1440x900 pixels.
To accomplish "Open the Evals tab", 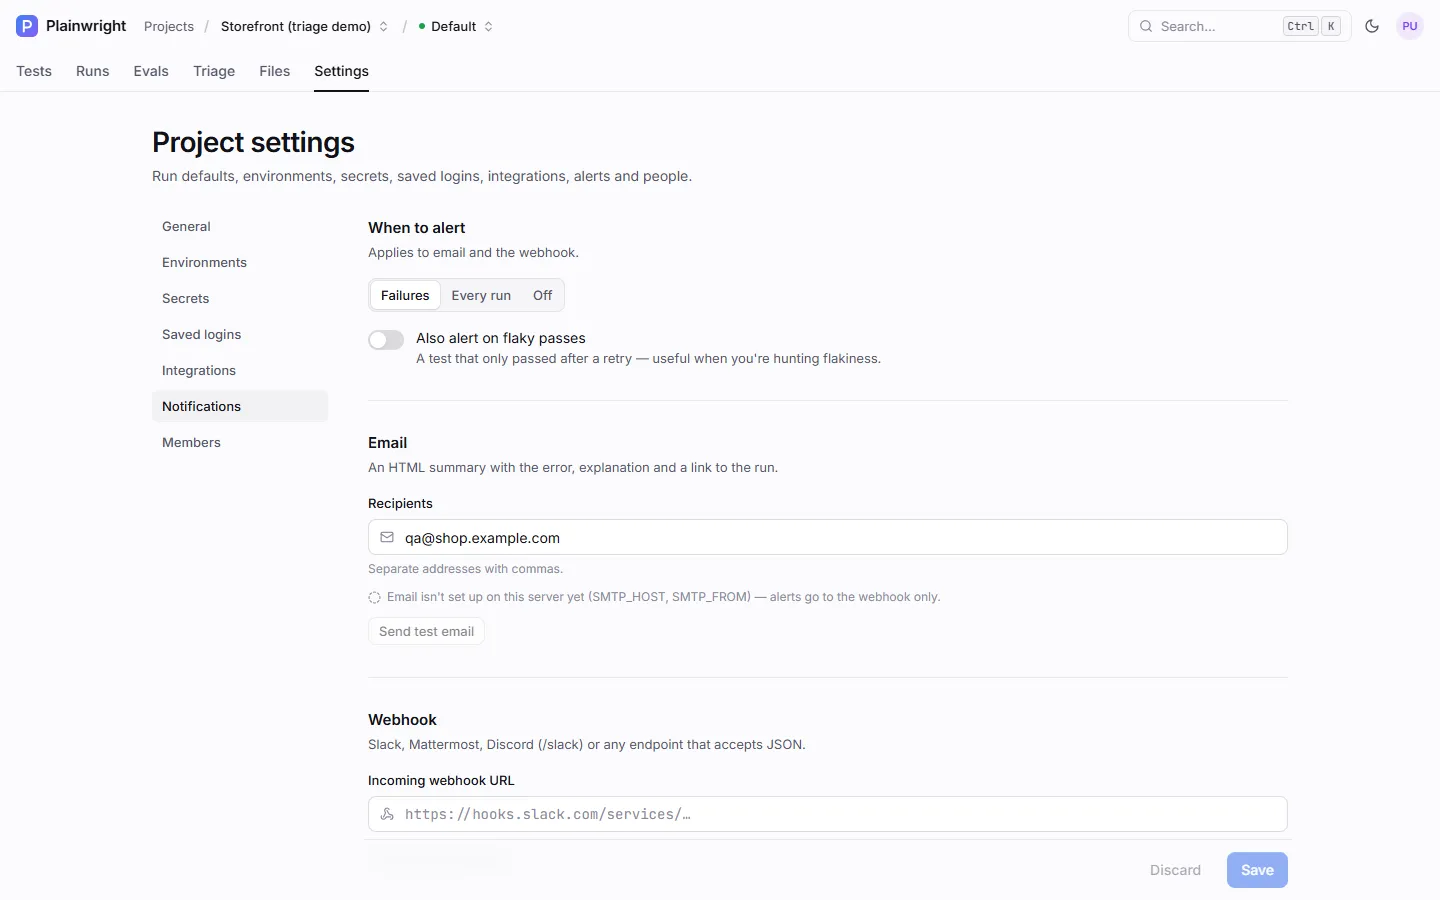I will [x=151, y=71].
